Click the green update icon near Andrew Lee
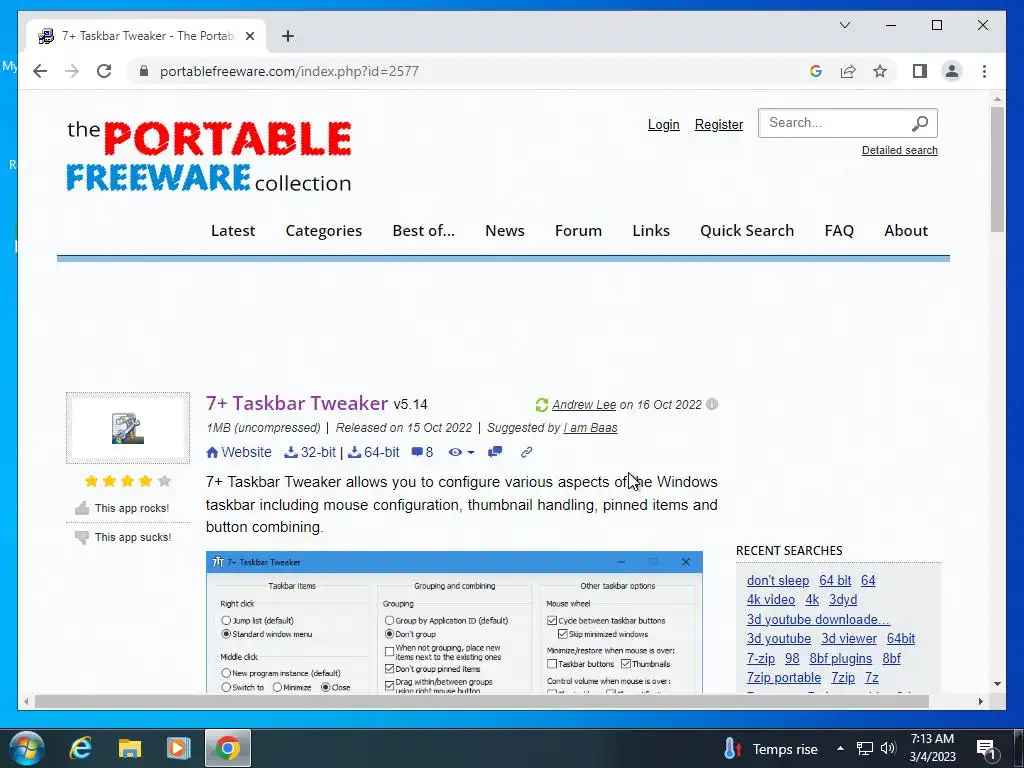The width and height of the screenshot is (1024, 768). coord(541,405)
